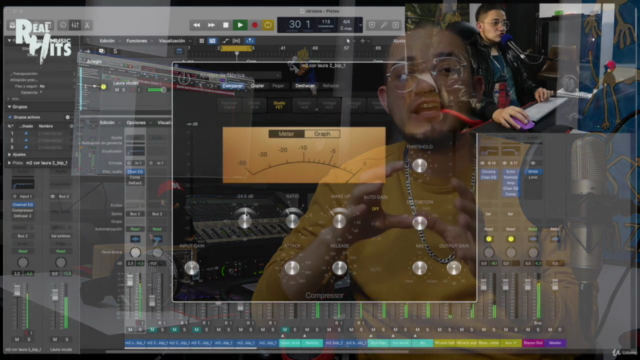Stop playback with the Stop button
Image resolution: width=640 pixels, height=360 pixels.
coord(225,25)
